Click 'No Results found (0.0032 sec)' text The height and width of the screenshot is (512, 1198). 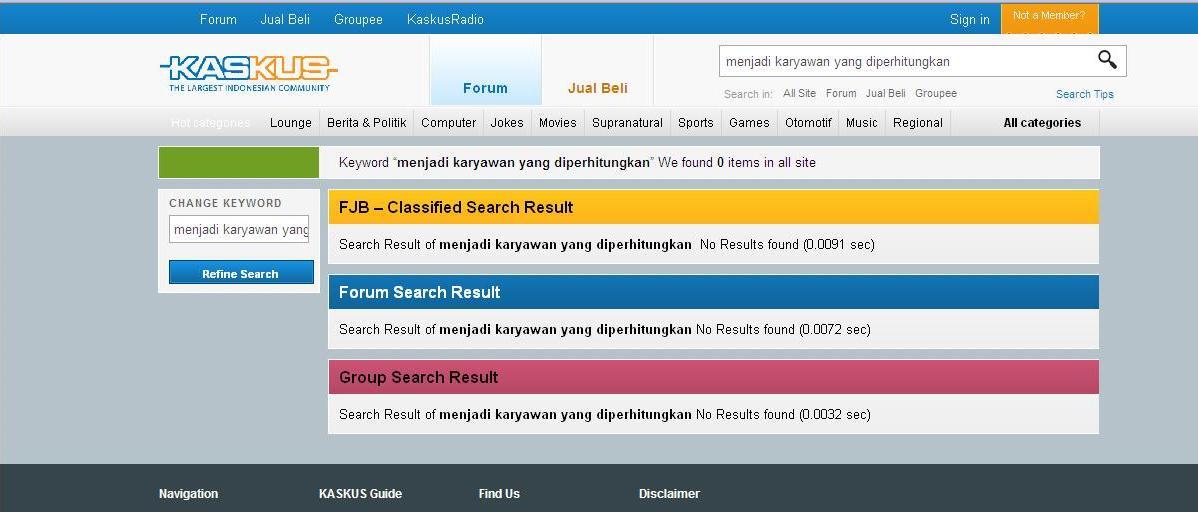click(783, 414)
